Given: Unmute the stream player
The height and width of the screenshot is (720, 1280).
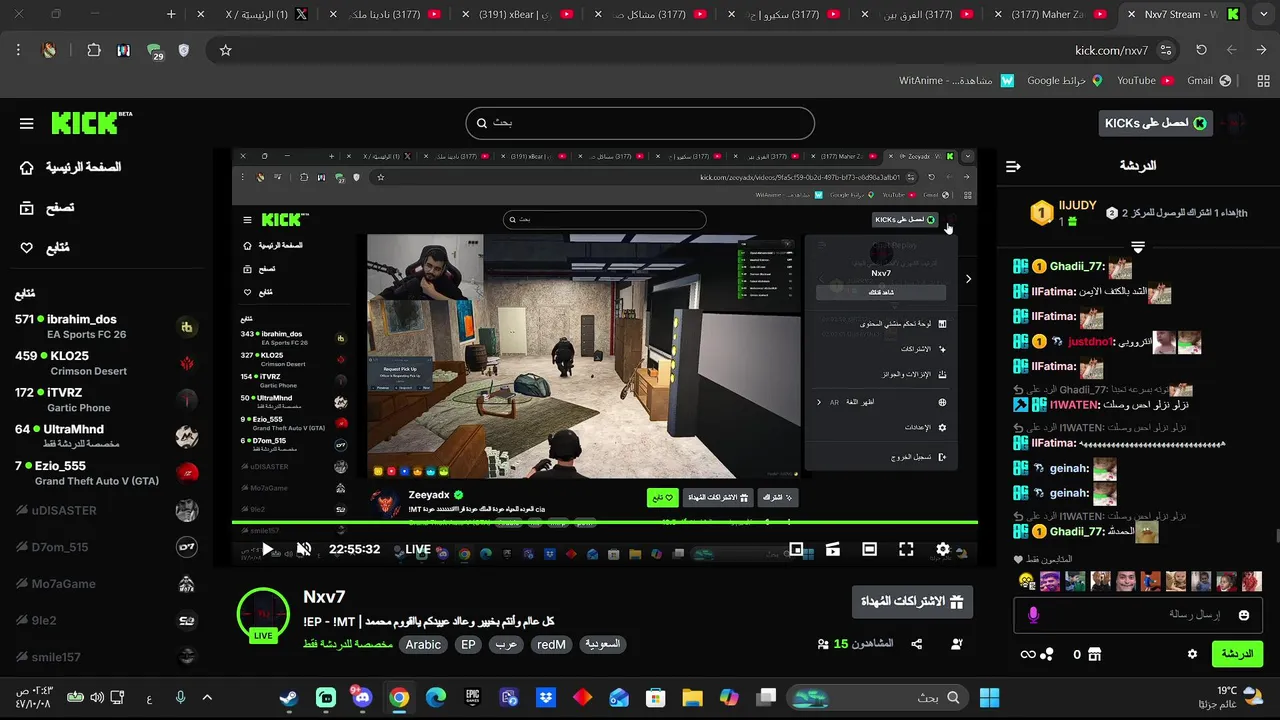Looking at the screenshot, I should [304, 549].
